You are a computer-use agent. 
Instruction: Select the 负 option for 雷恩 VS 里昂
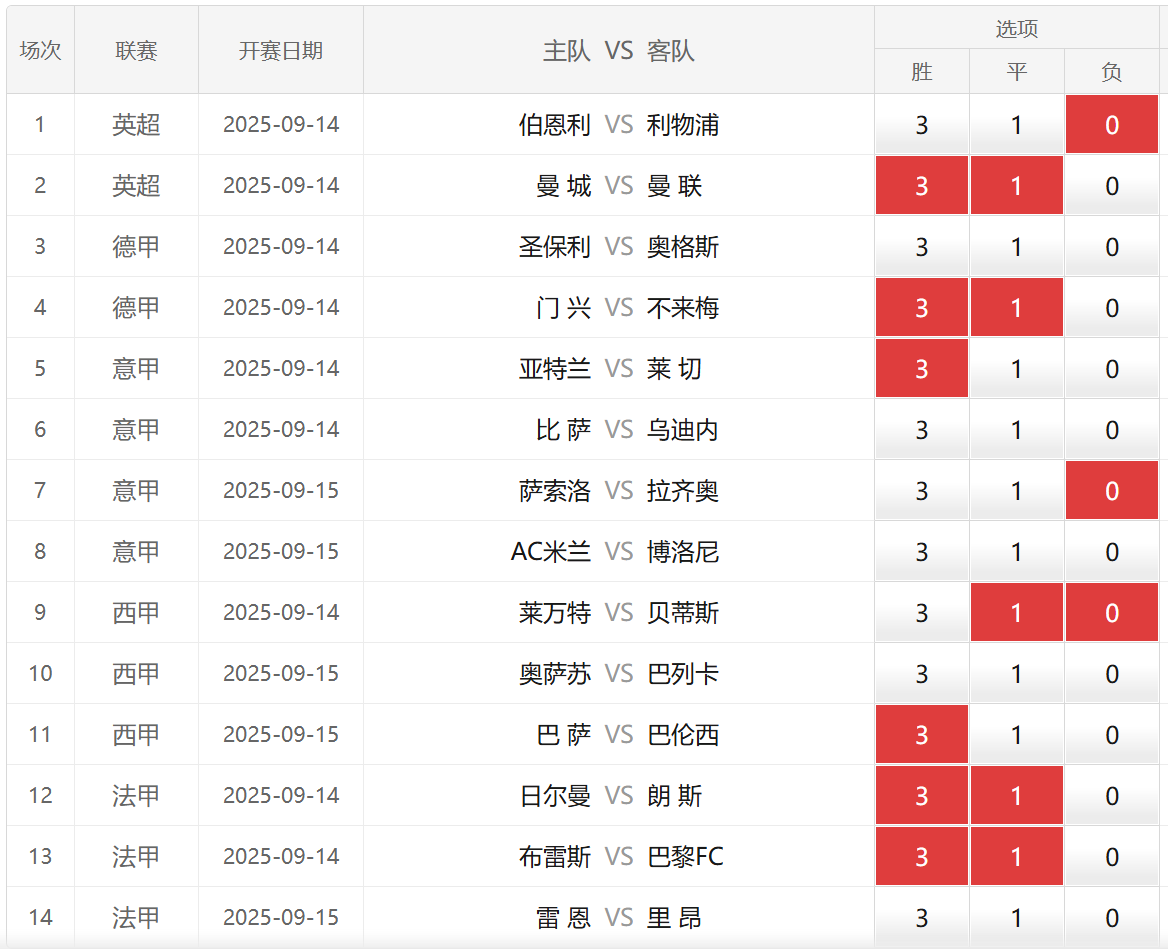(1111, 919)
